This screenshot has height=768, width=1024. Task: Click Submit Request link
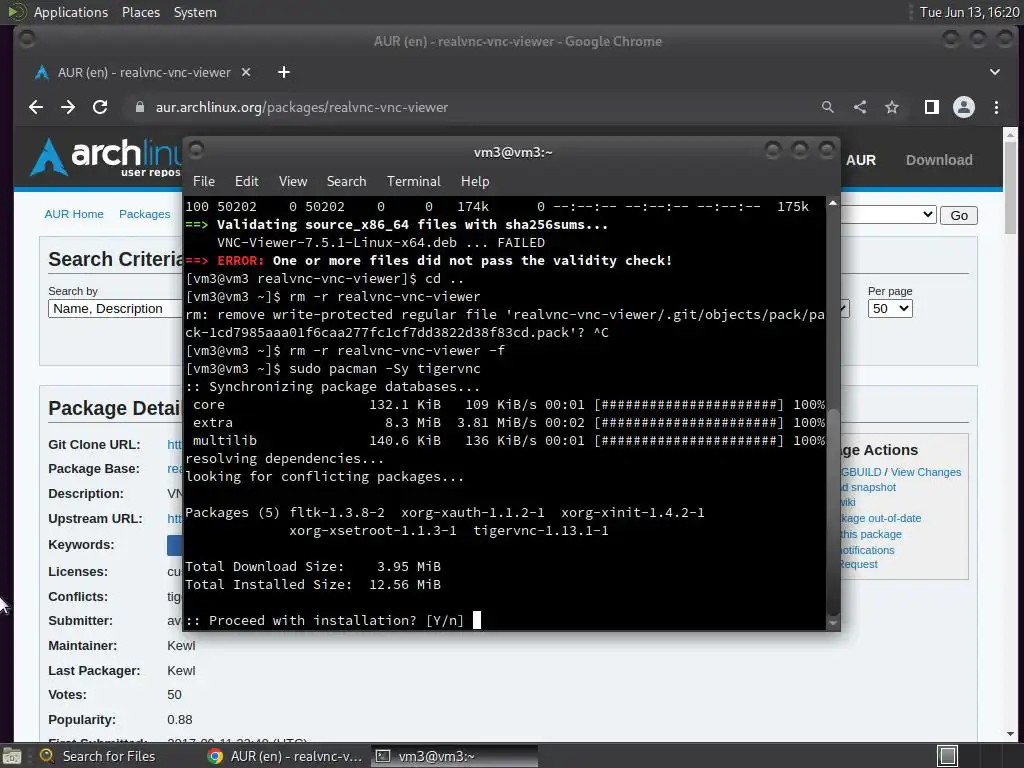(x=859, y=564)
